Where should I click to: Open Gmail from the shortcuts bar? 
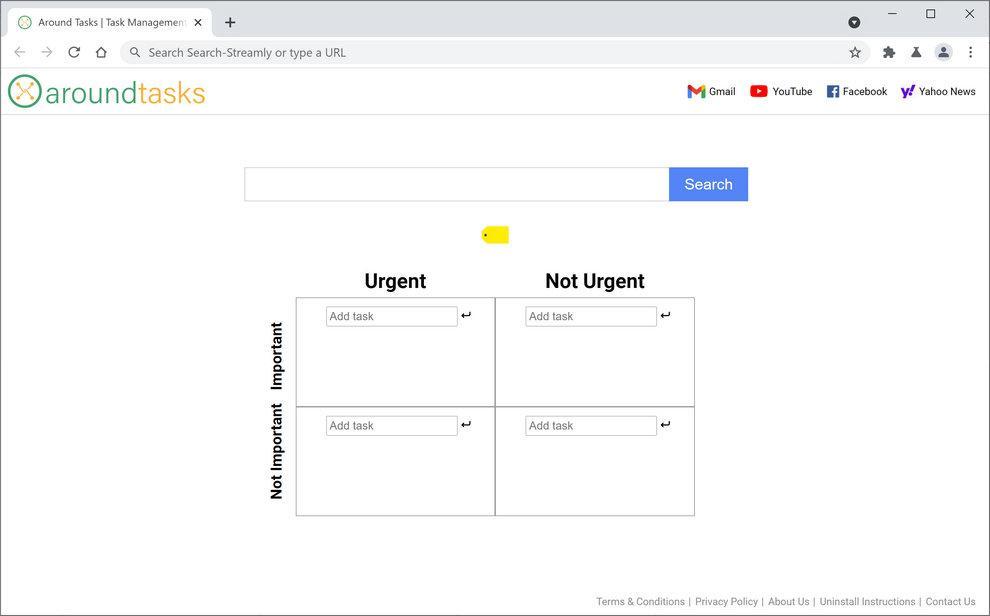(711, 91)
